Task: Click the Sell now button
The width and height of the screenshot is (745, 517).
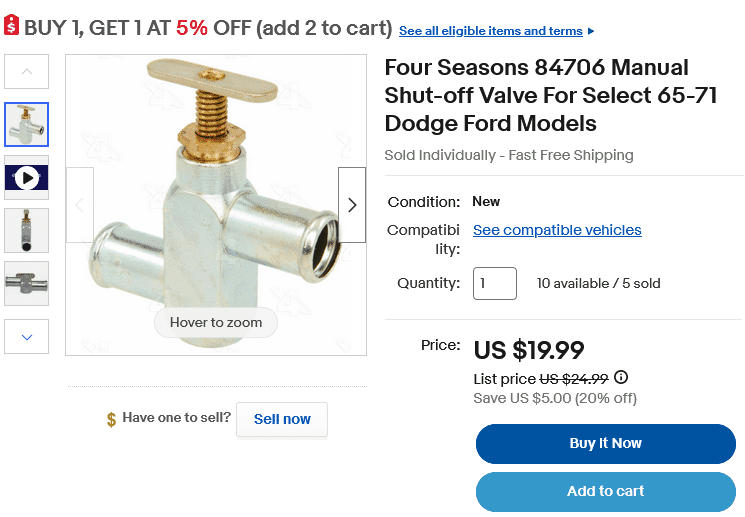Action: (x=282, y=419)
